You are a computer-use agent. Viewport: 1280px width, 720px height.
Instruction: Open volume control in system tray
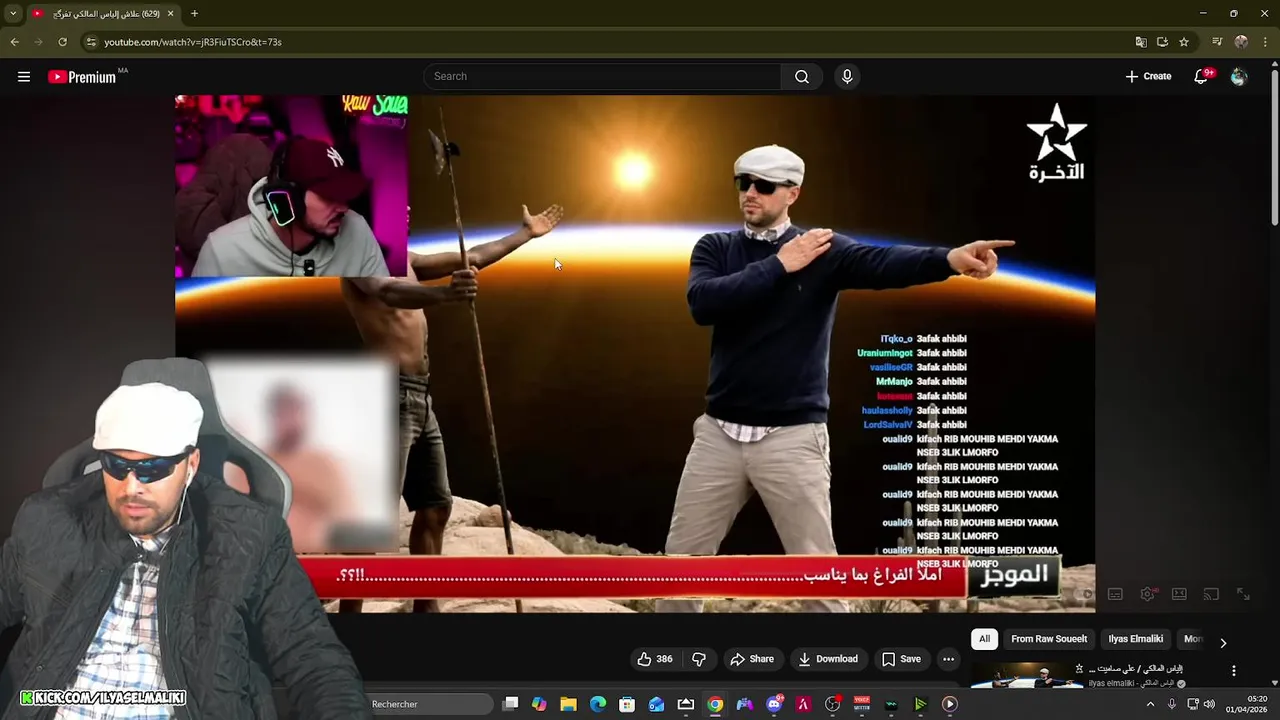click(1210, 704)
